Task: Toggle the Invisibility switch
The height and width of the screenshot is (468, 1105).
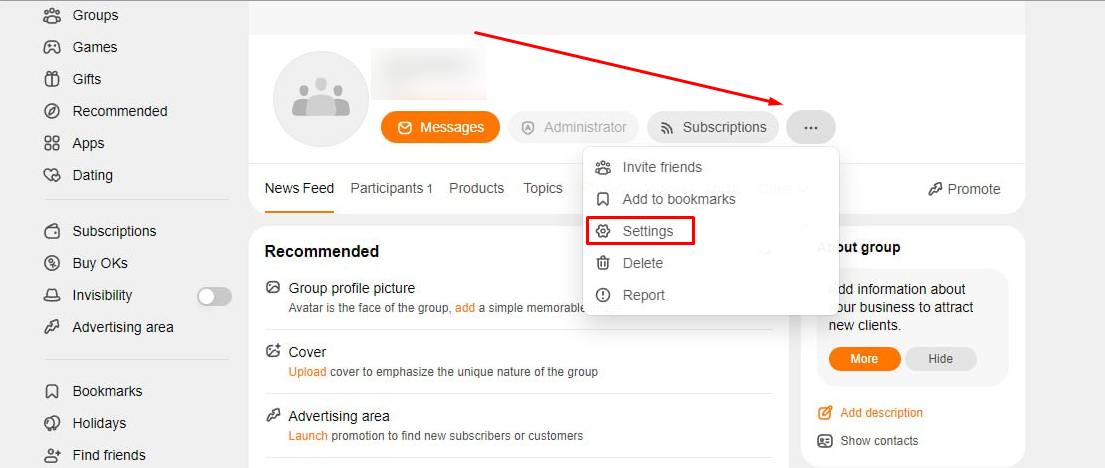Action: (x=214, y=296)
